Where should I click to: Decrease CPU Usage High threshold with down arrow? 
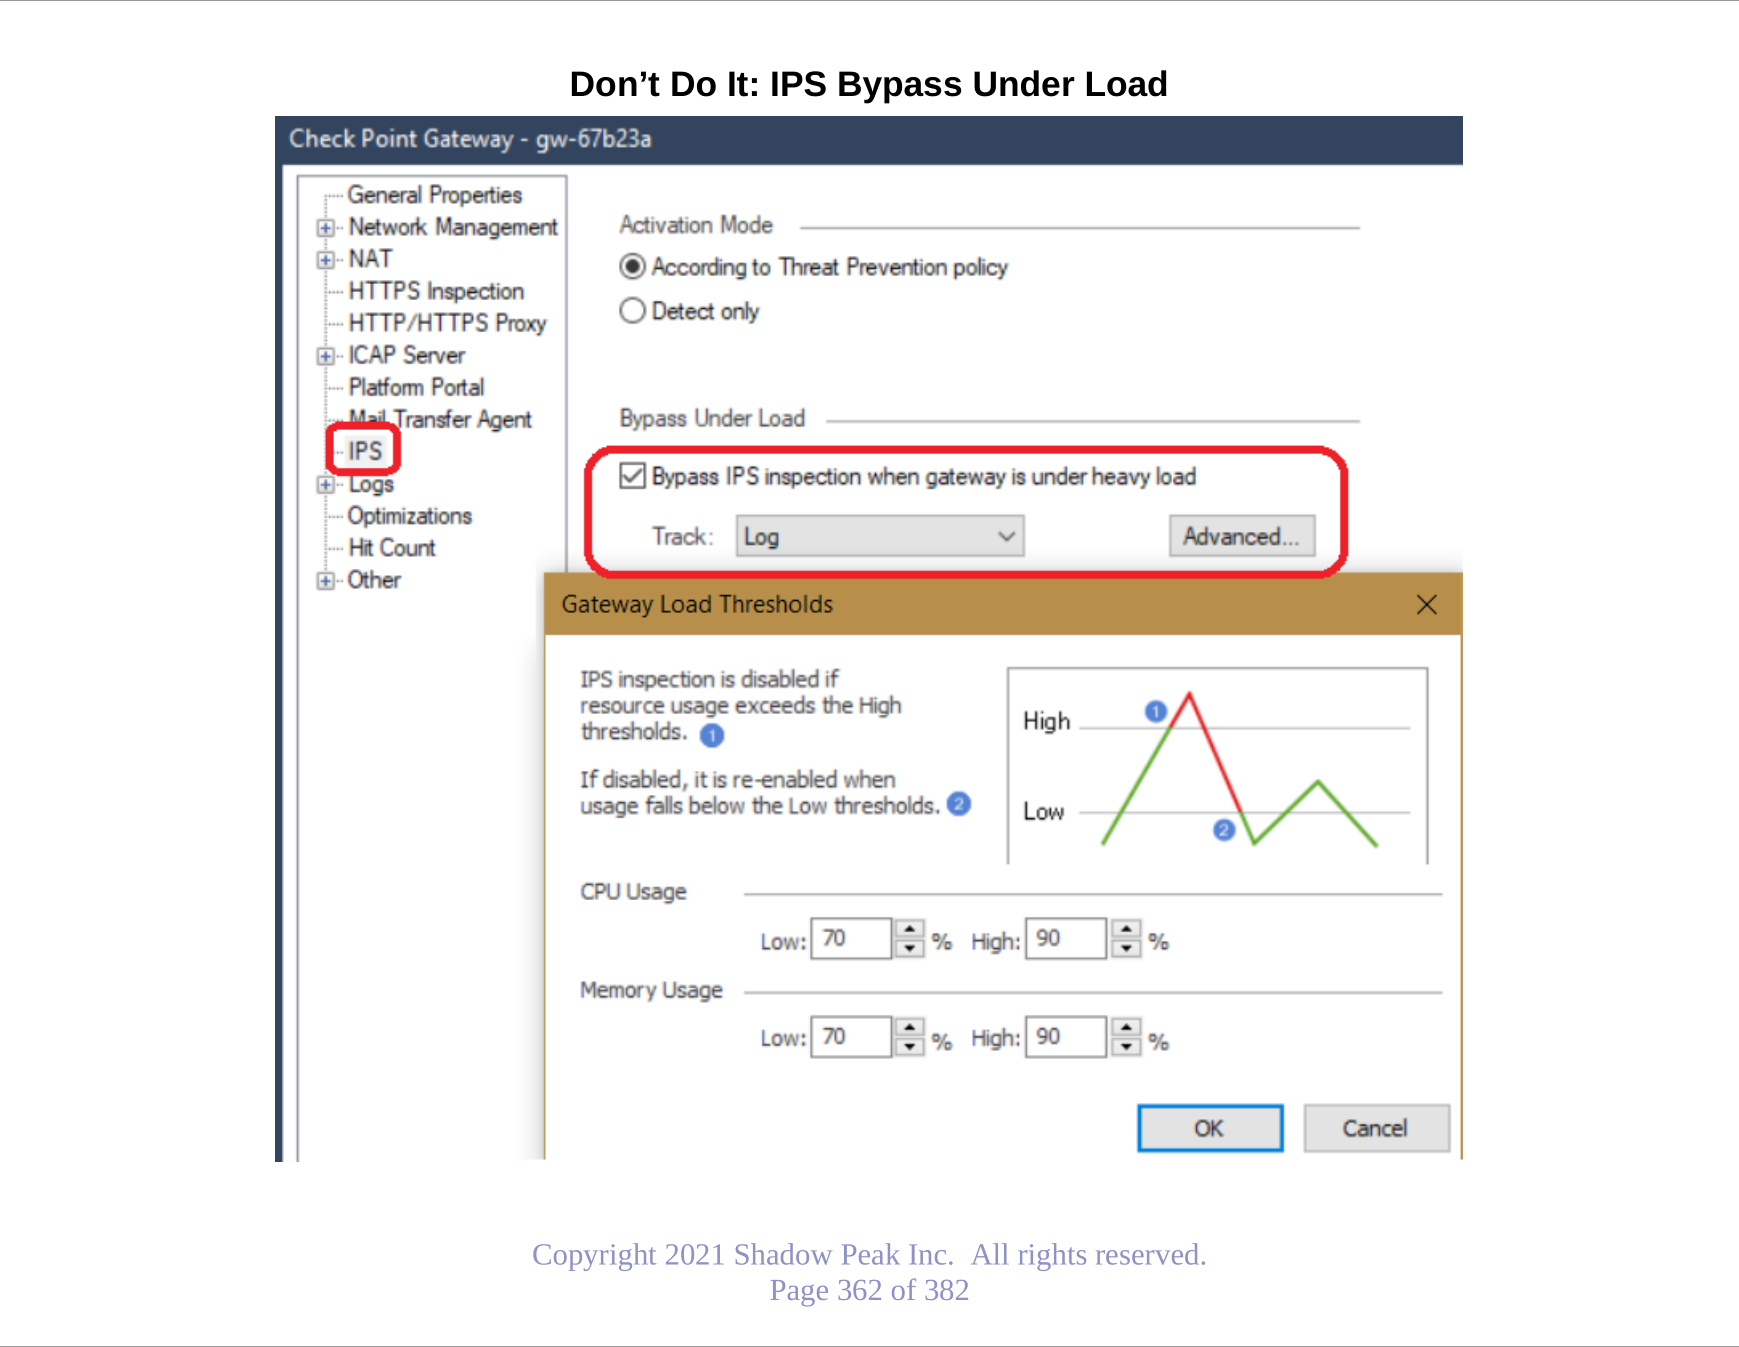tap(1126, 949)
